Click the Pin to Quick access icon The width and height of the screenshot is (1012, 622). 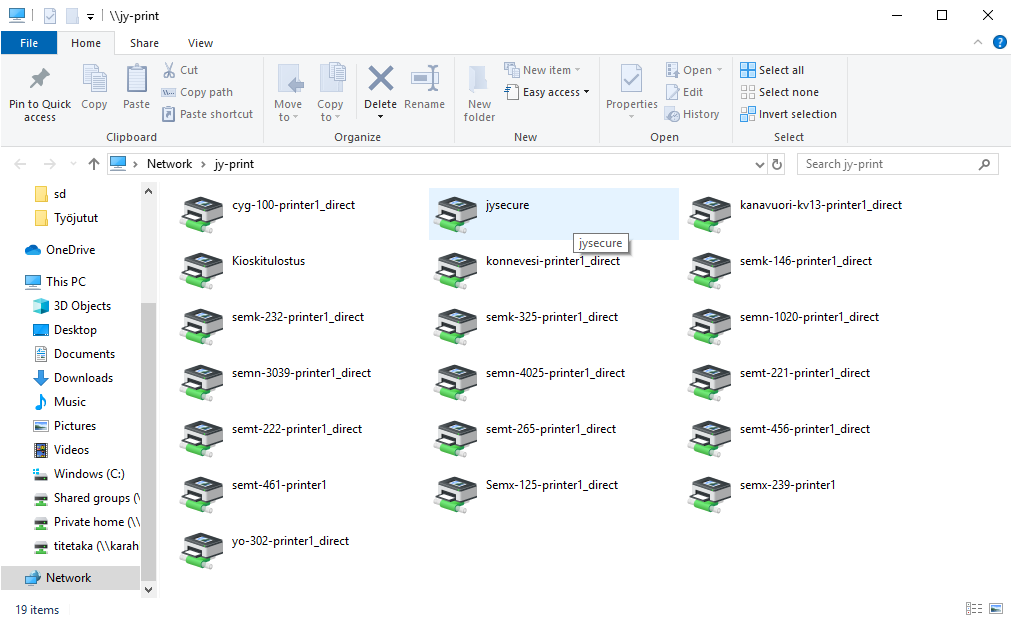click(40, 80)
